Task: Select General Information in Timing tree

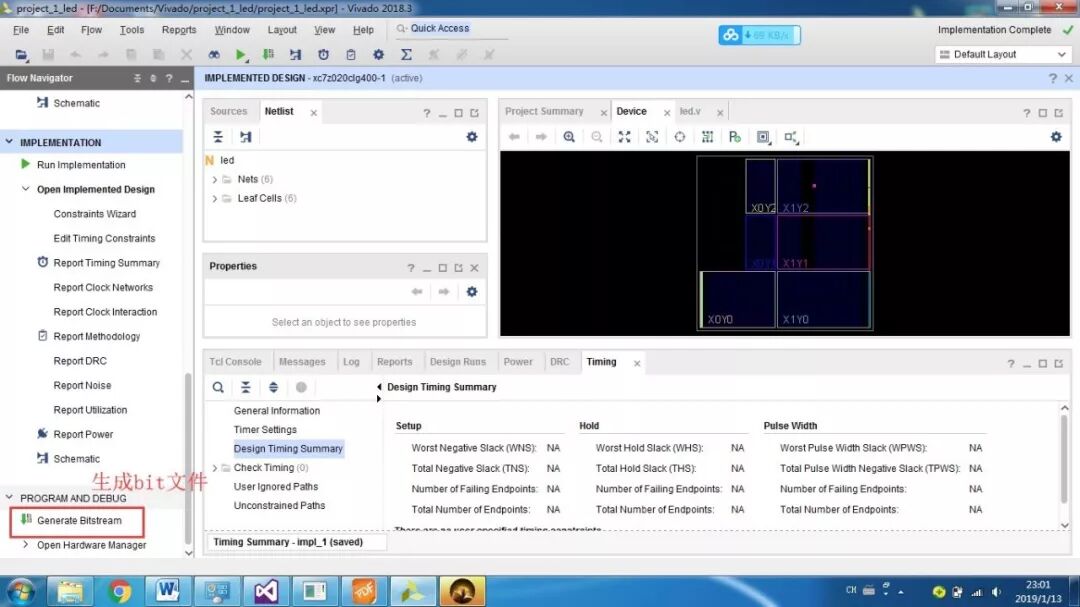Action: (x=276, y=411)
